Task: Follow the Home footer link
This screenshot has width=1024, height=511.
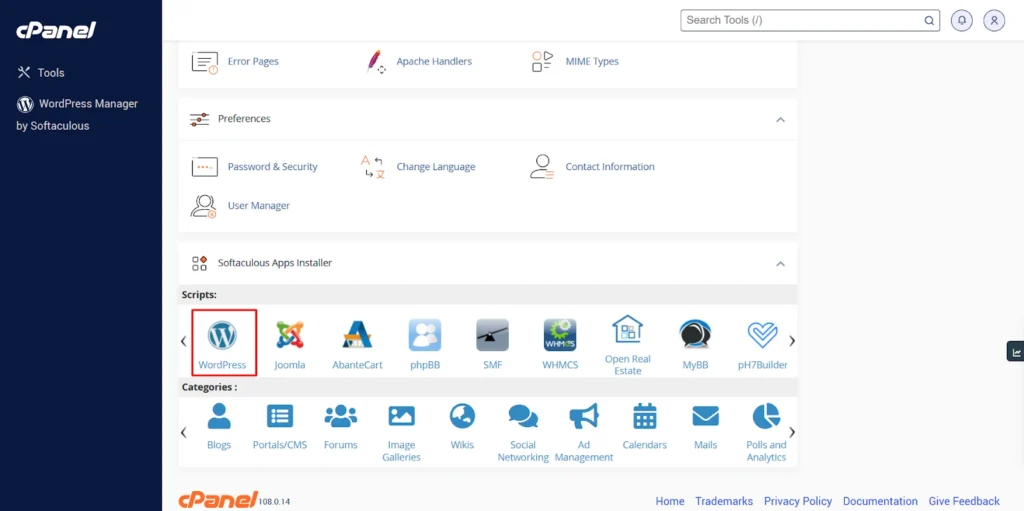Action: (670, 501)
